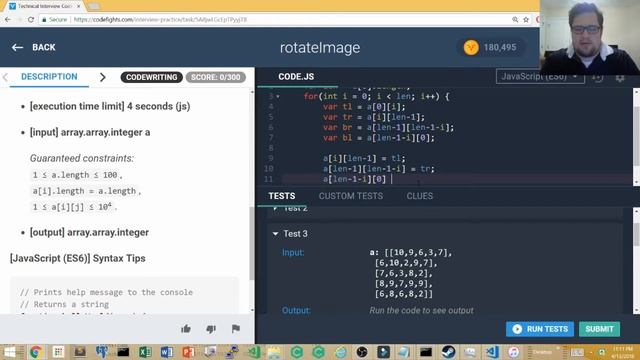
Task: Go to previous tab with left chevron
Action: [x=5, y=77]
